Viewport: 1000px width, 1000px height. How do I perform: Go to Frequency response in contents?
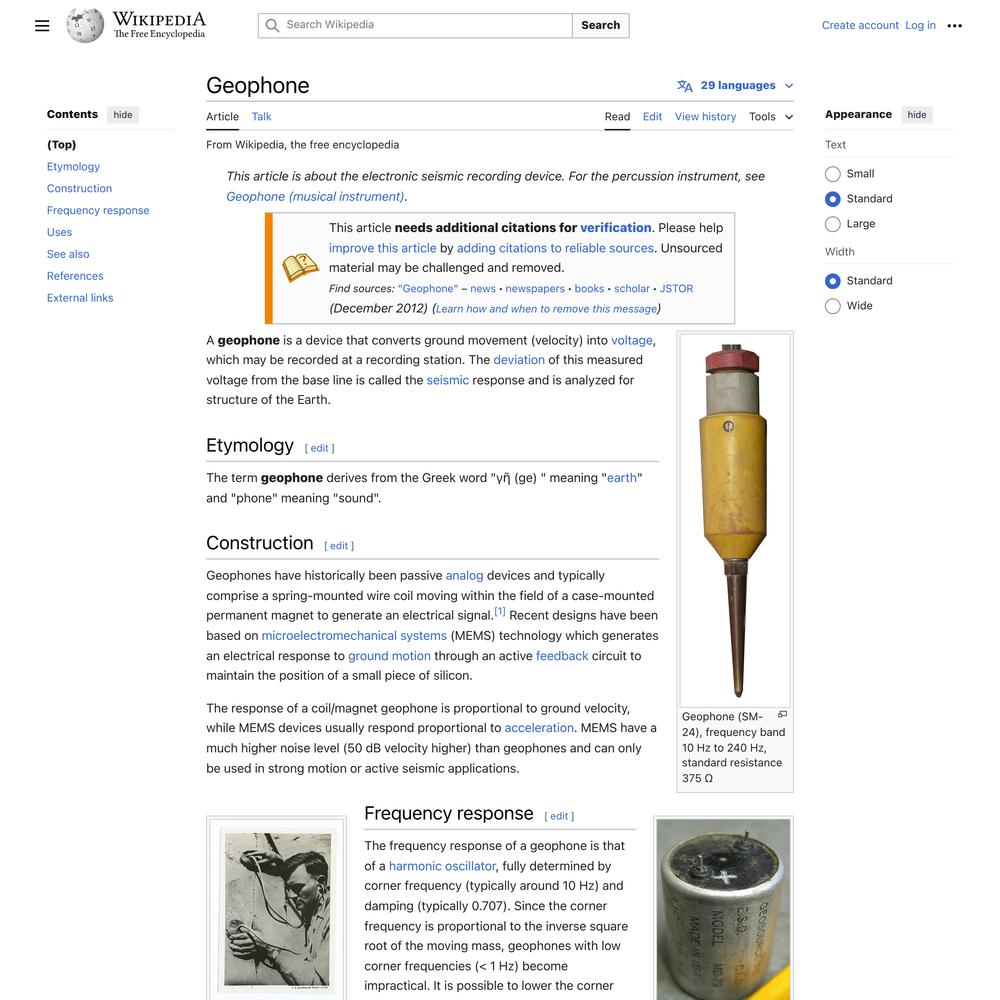click(x=98, y=210)
